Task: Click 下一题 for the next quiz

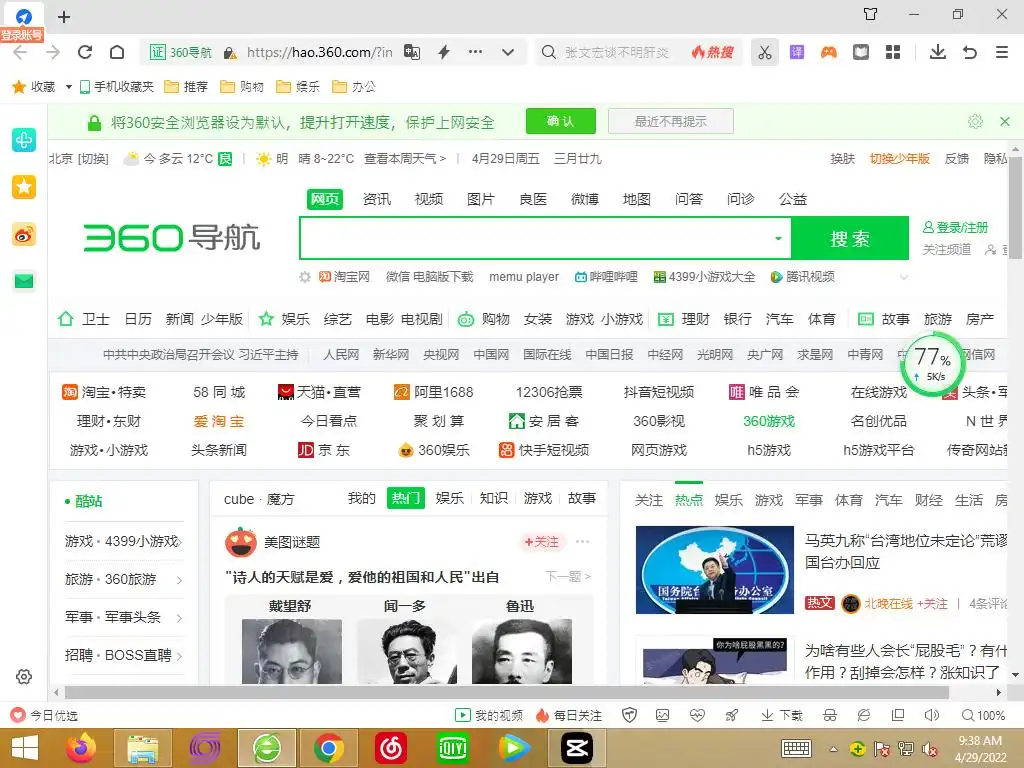Action: coord(568,576)
